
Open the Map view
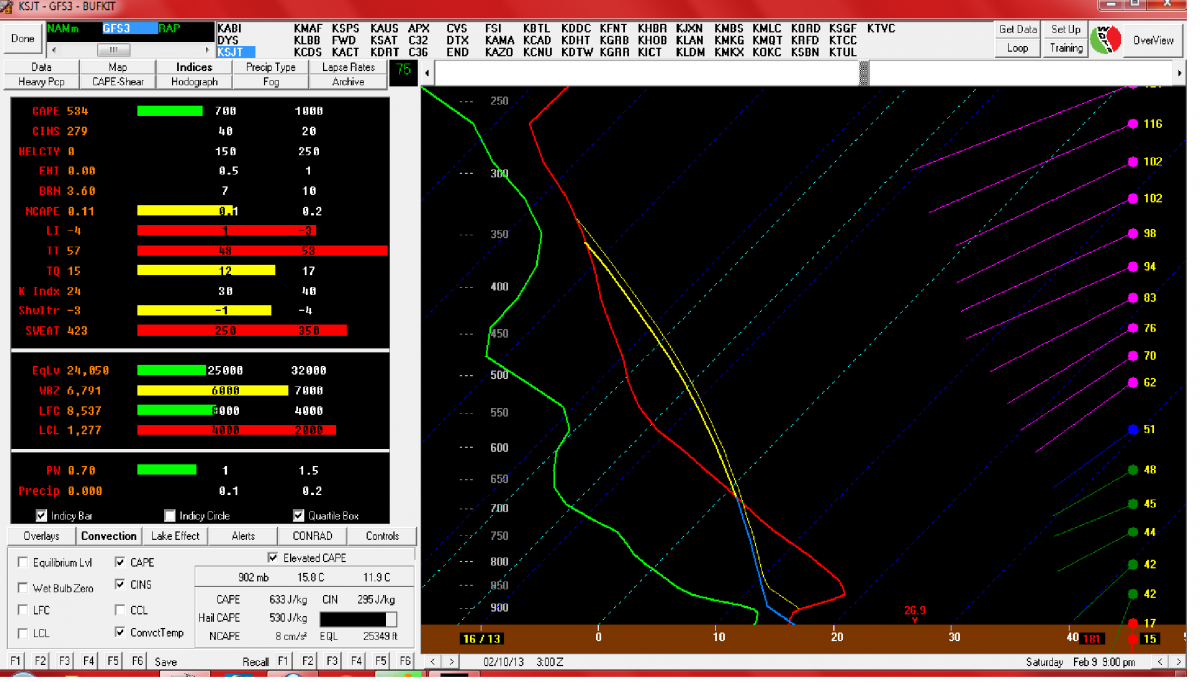(118, 67)
